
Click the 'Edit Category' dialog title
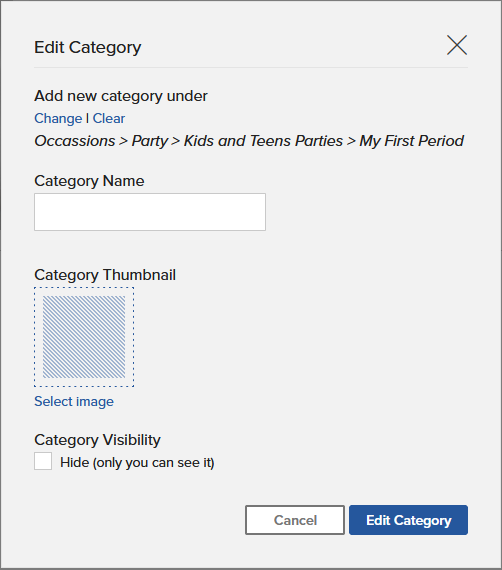tap(88, 47)
